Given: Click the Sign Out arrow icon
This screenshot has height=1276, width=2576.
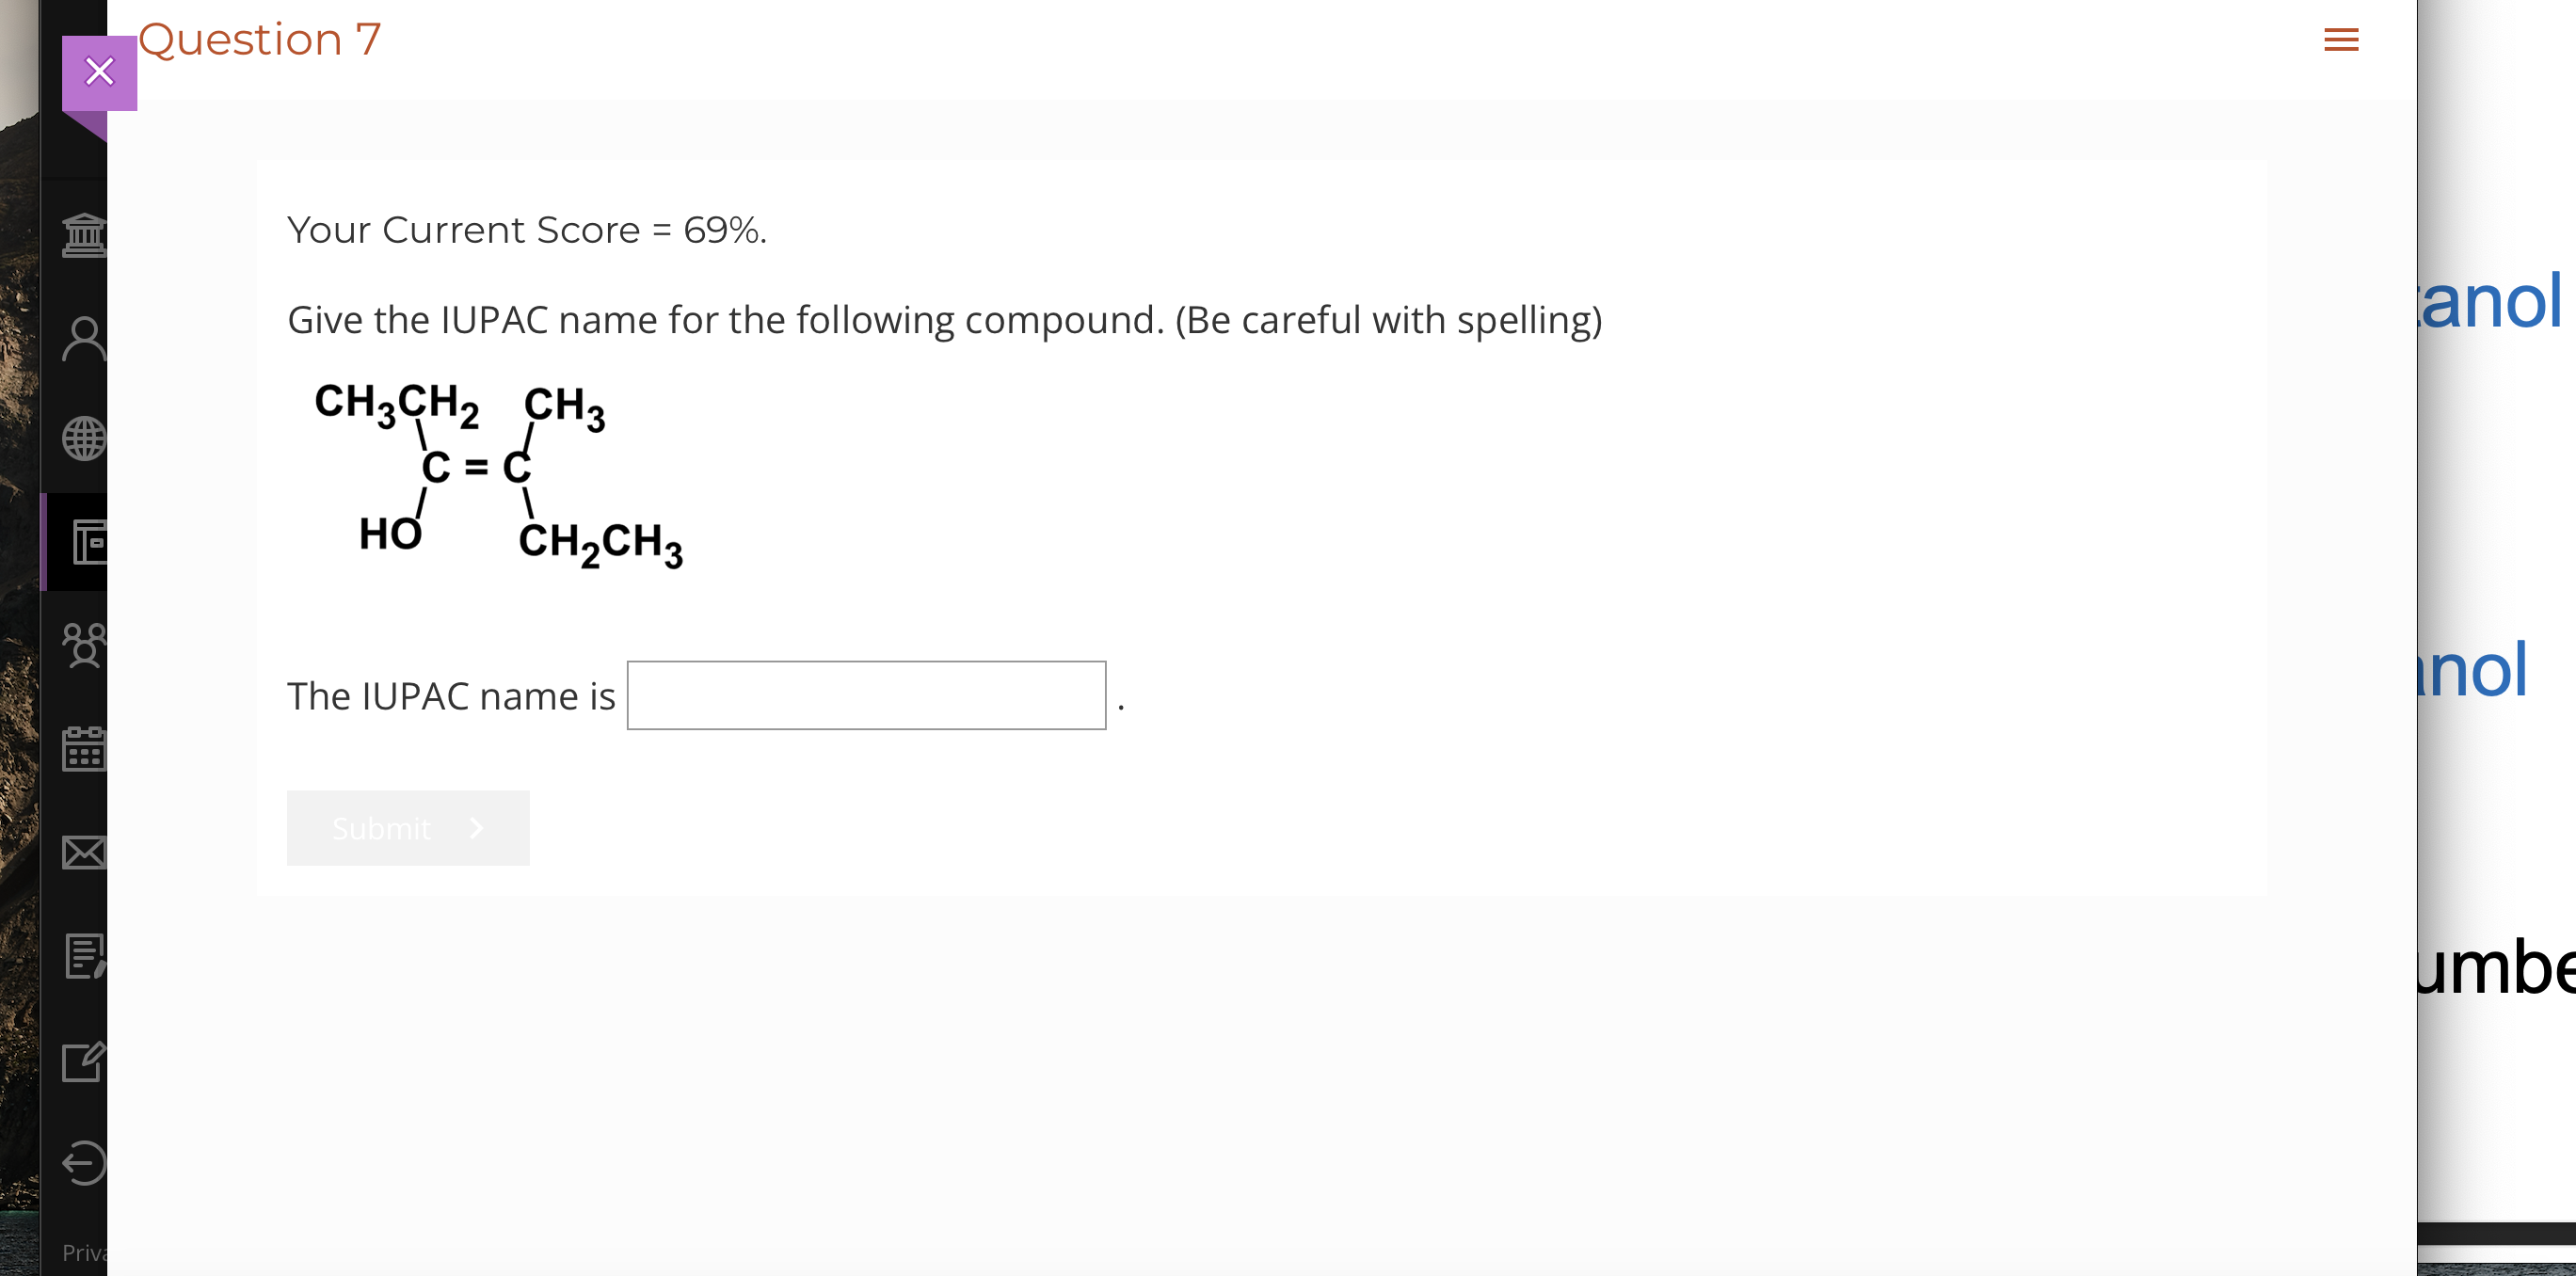Looking at the screenshot, I should click(x=84, y=1163).
